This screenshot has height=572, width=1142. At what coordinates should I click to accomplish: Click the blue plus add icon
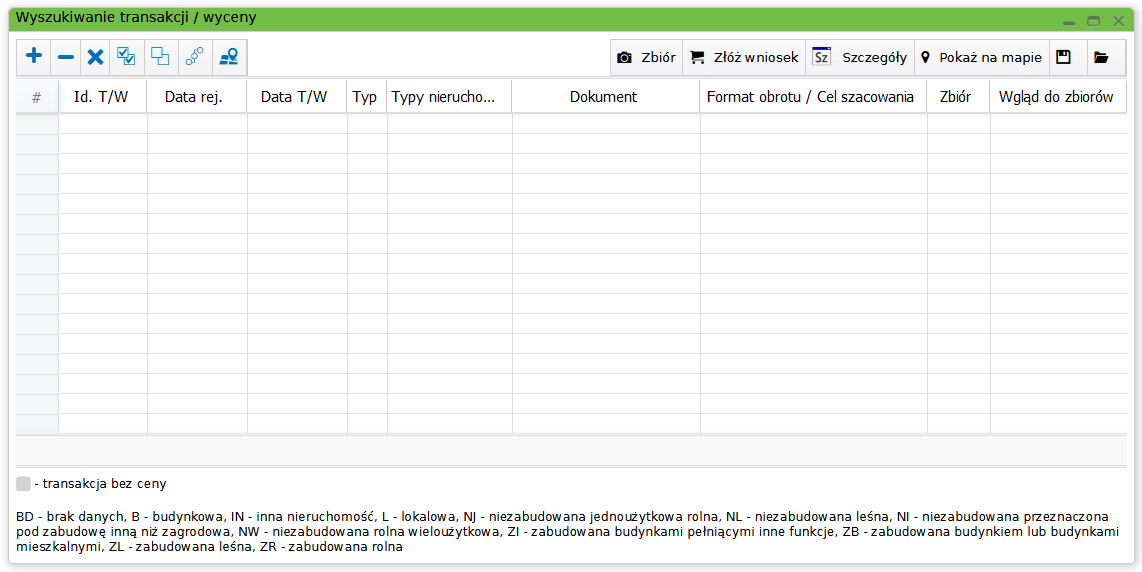click(34, 57)
